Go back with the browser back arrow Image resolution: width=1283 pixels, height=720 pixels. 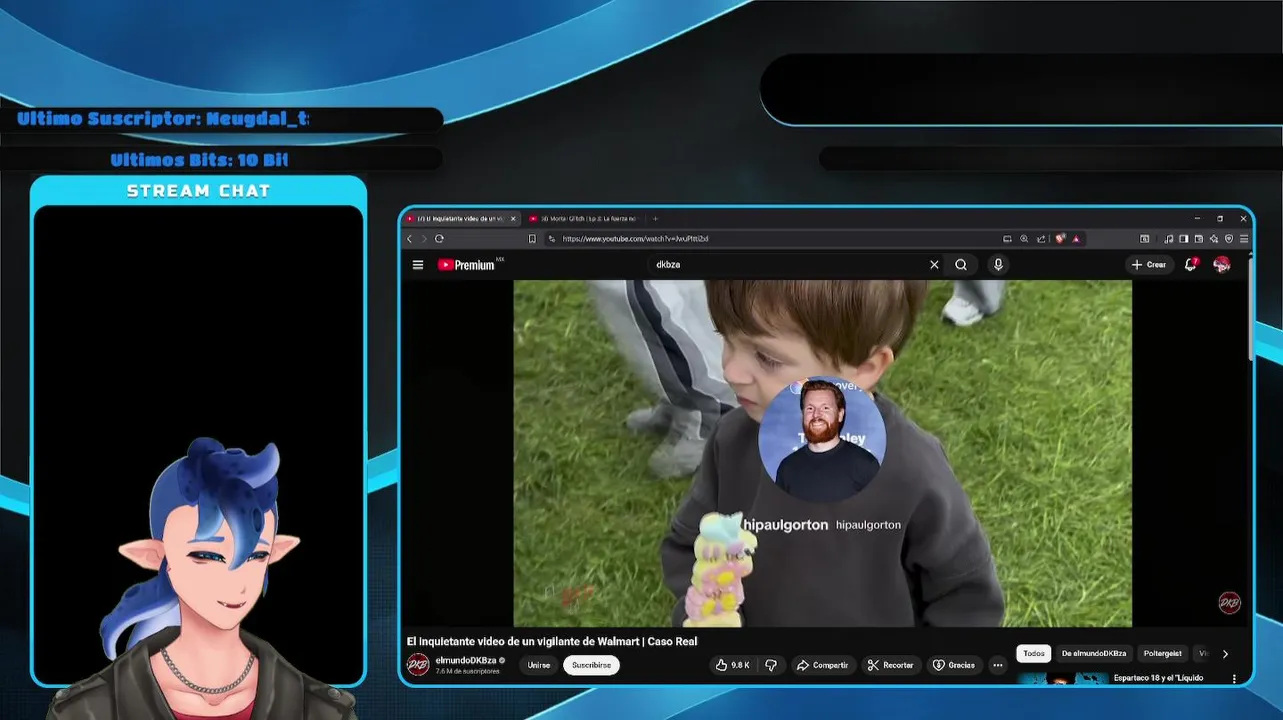point(409,239)
